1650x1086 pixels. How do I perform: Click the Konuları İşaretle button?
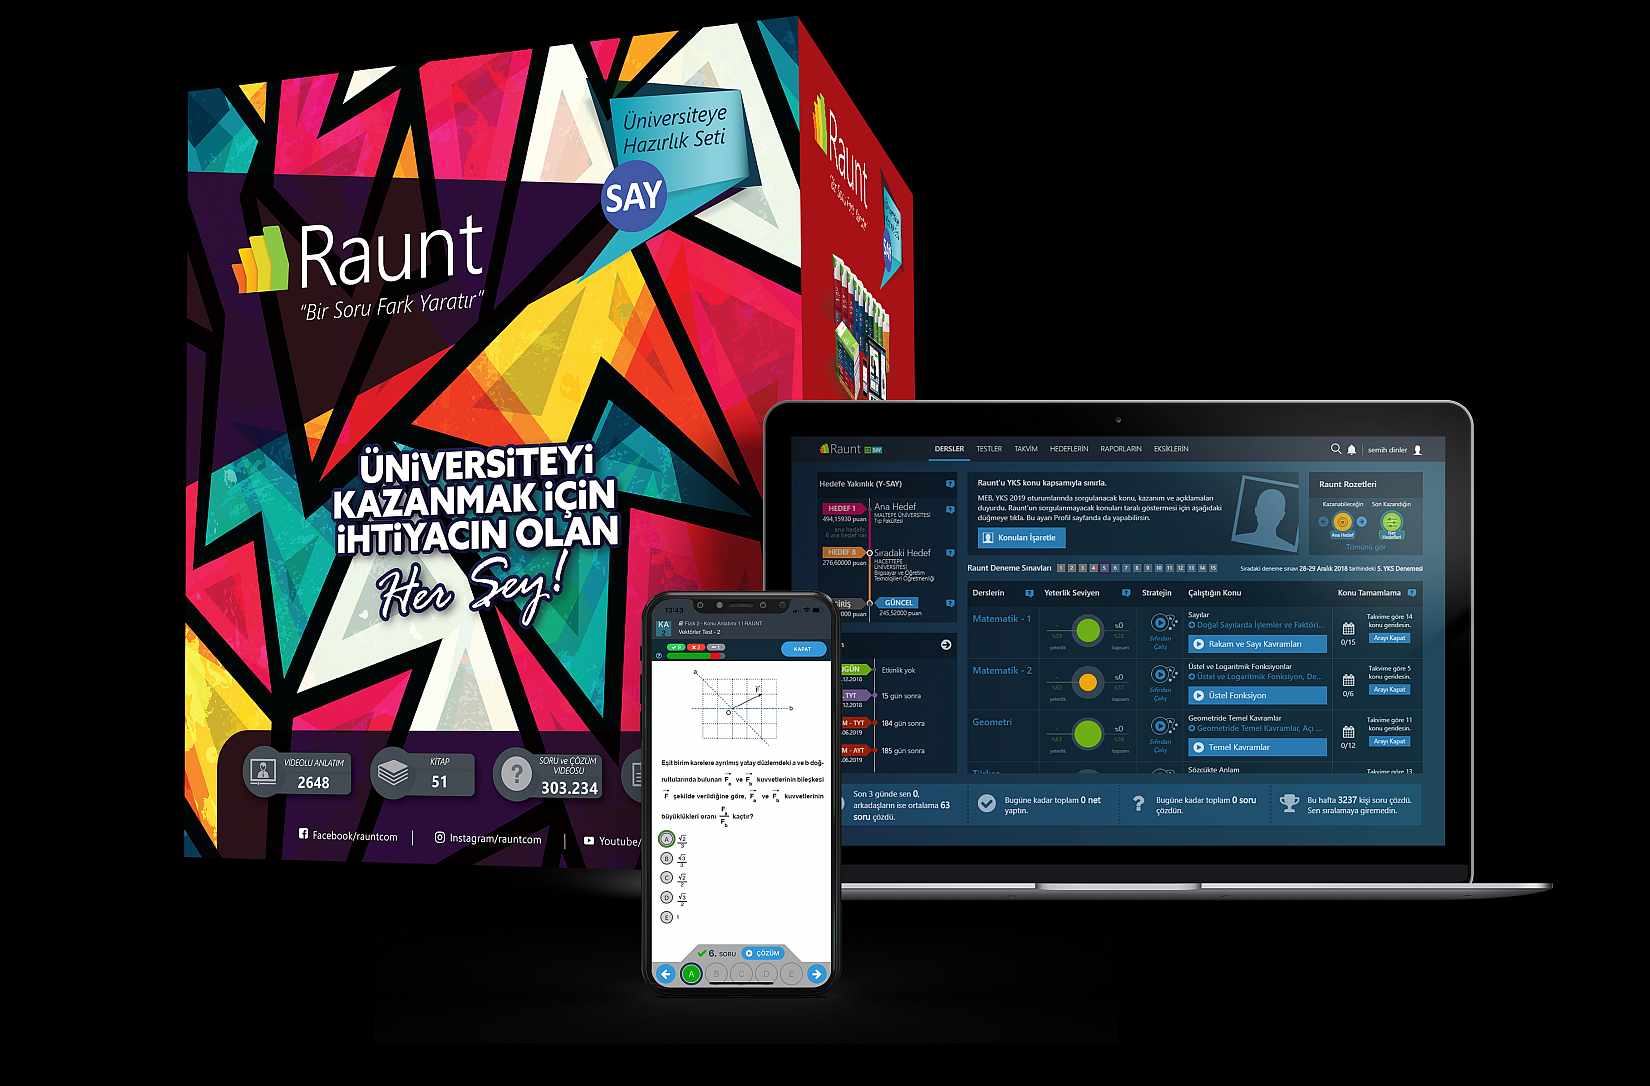pos(1022,537)
